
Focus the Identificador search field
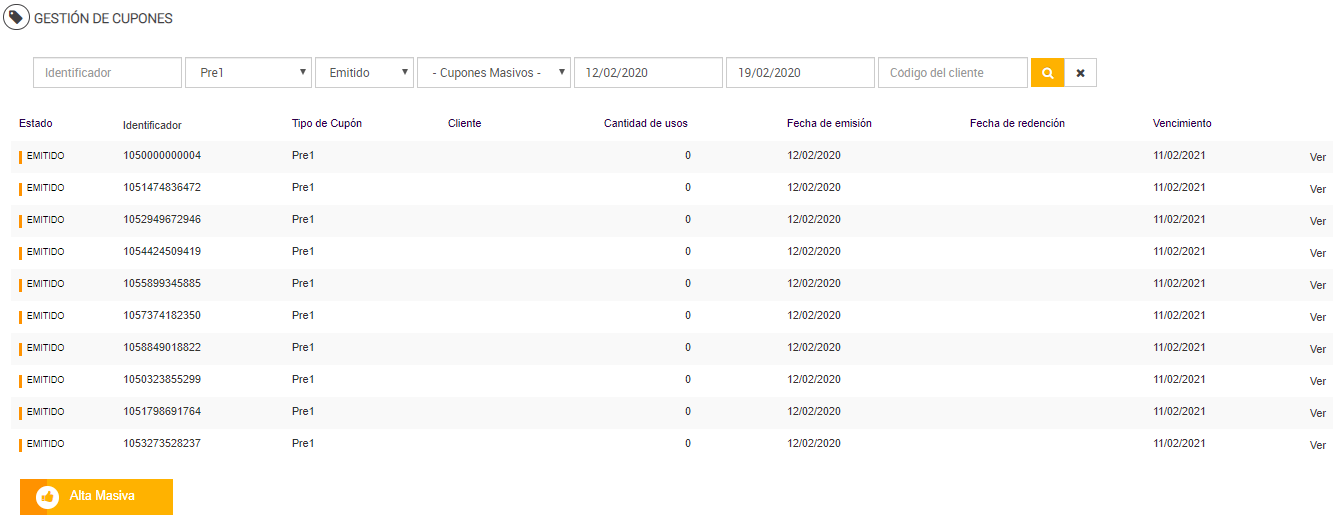107,73
